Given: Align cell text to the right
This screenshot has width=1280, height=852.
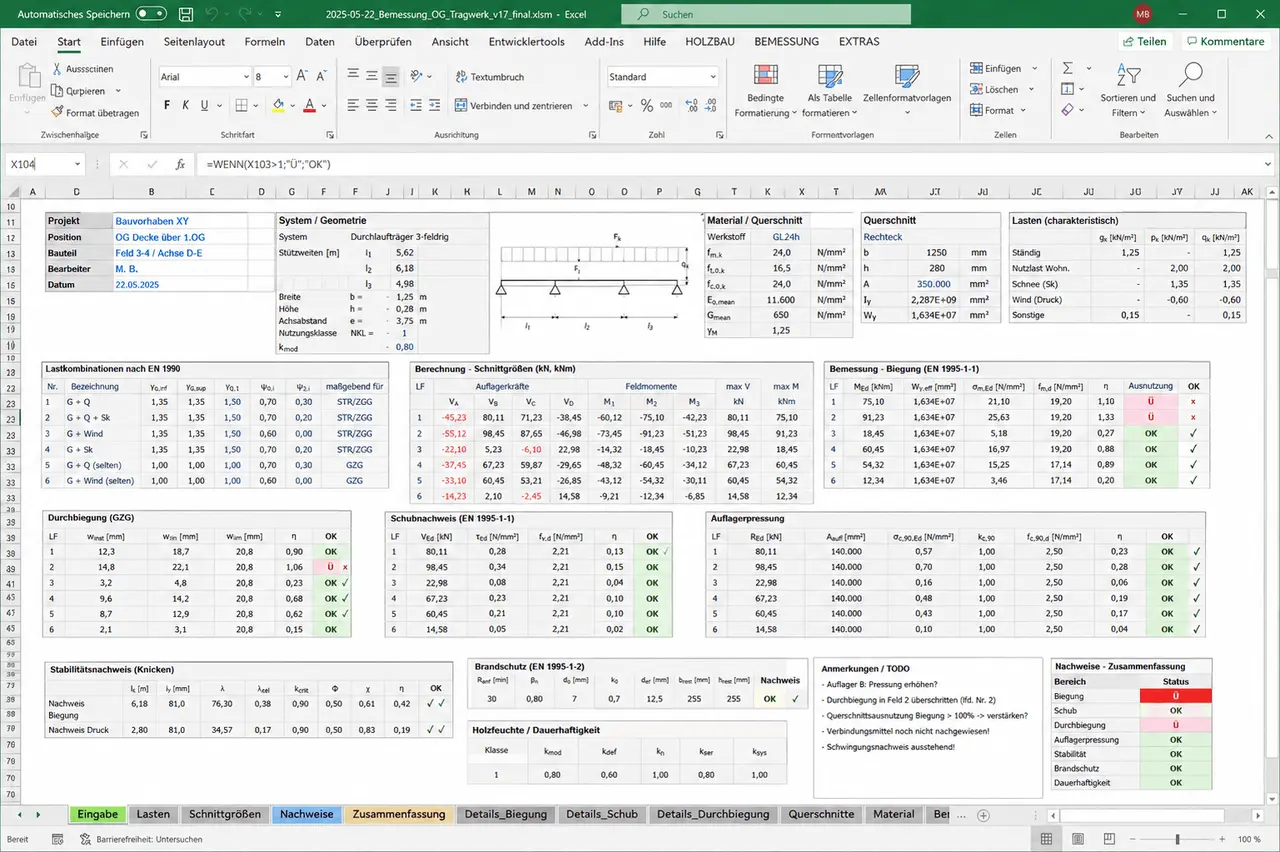Looking at the screenshot, I should 391,105.
